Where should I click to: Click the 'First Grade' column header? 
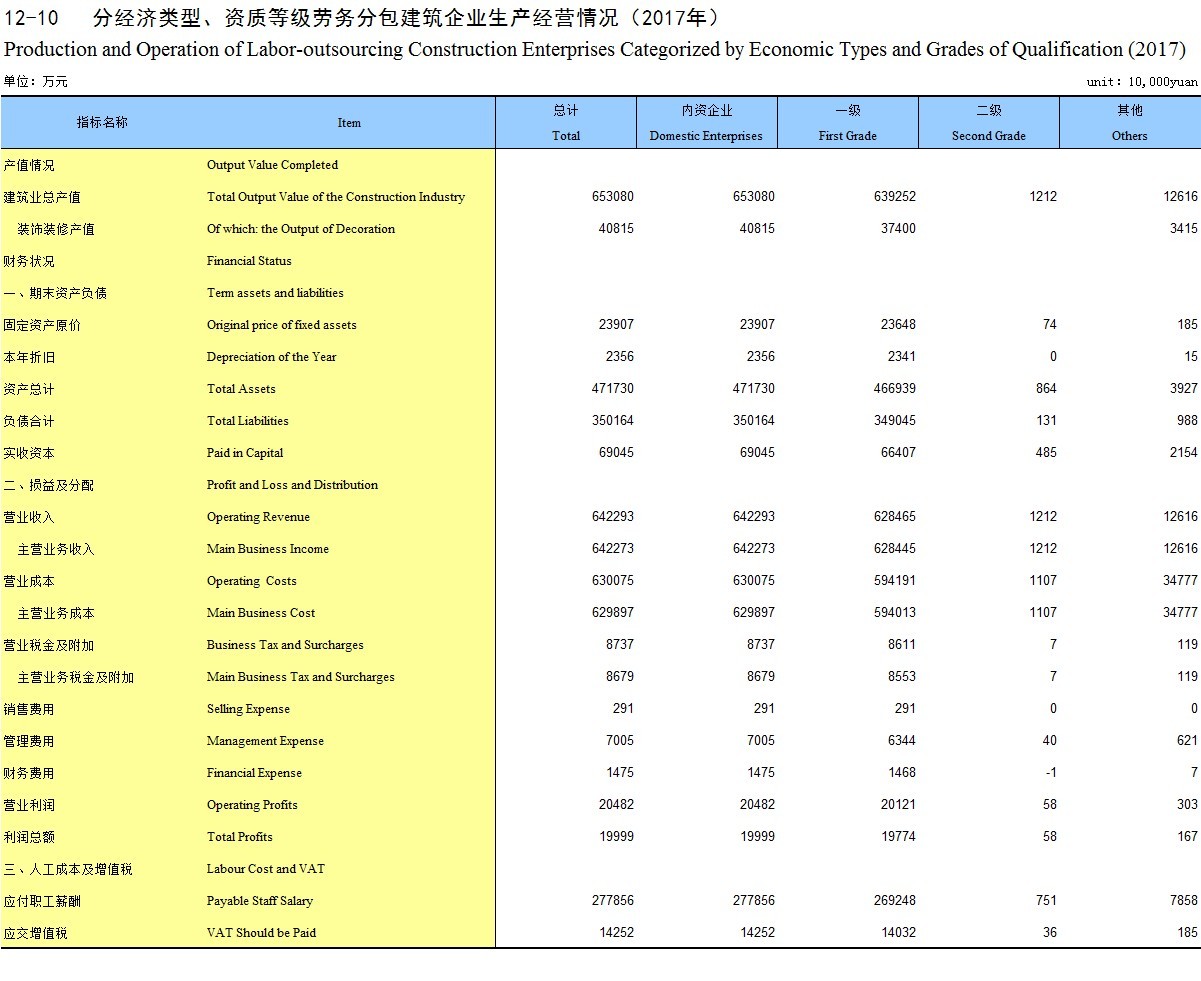[847, 123]
